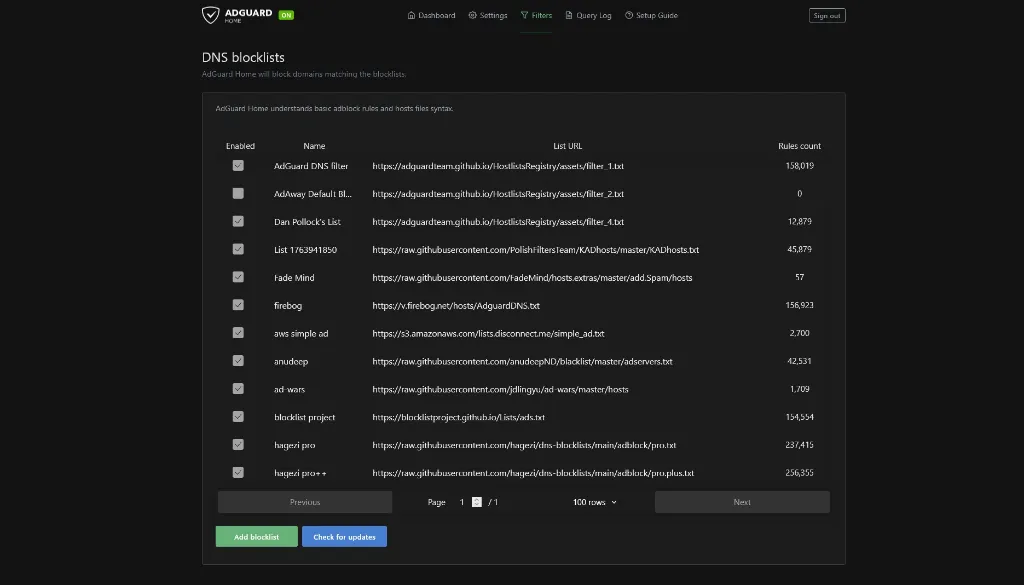
Task: Click the AdGuard Home shield logo
Action: click(x=210, y=14)
